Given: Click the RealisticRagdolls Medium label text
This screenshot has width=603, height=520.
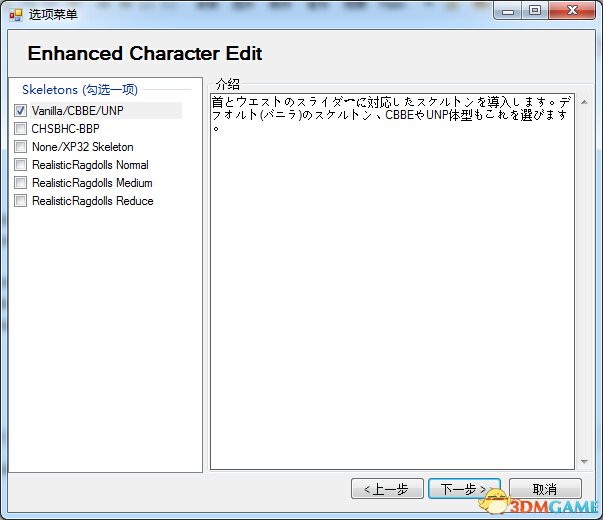Looking at the screenshot, I should click(x=92, y=183).
